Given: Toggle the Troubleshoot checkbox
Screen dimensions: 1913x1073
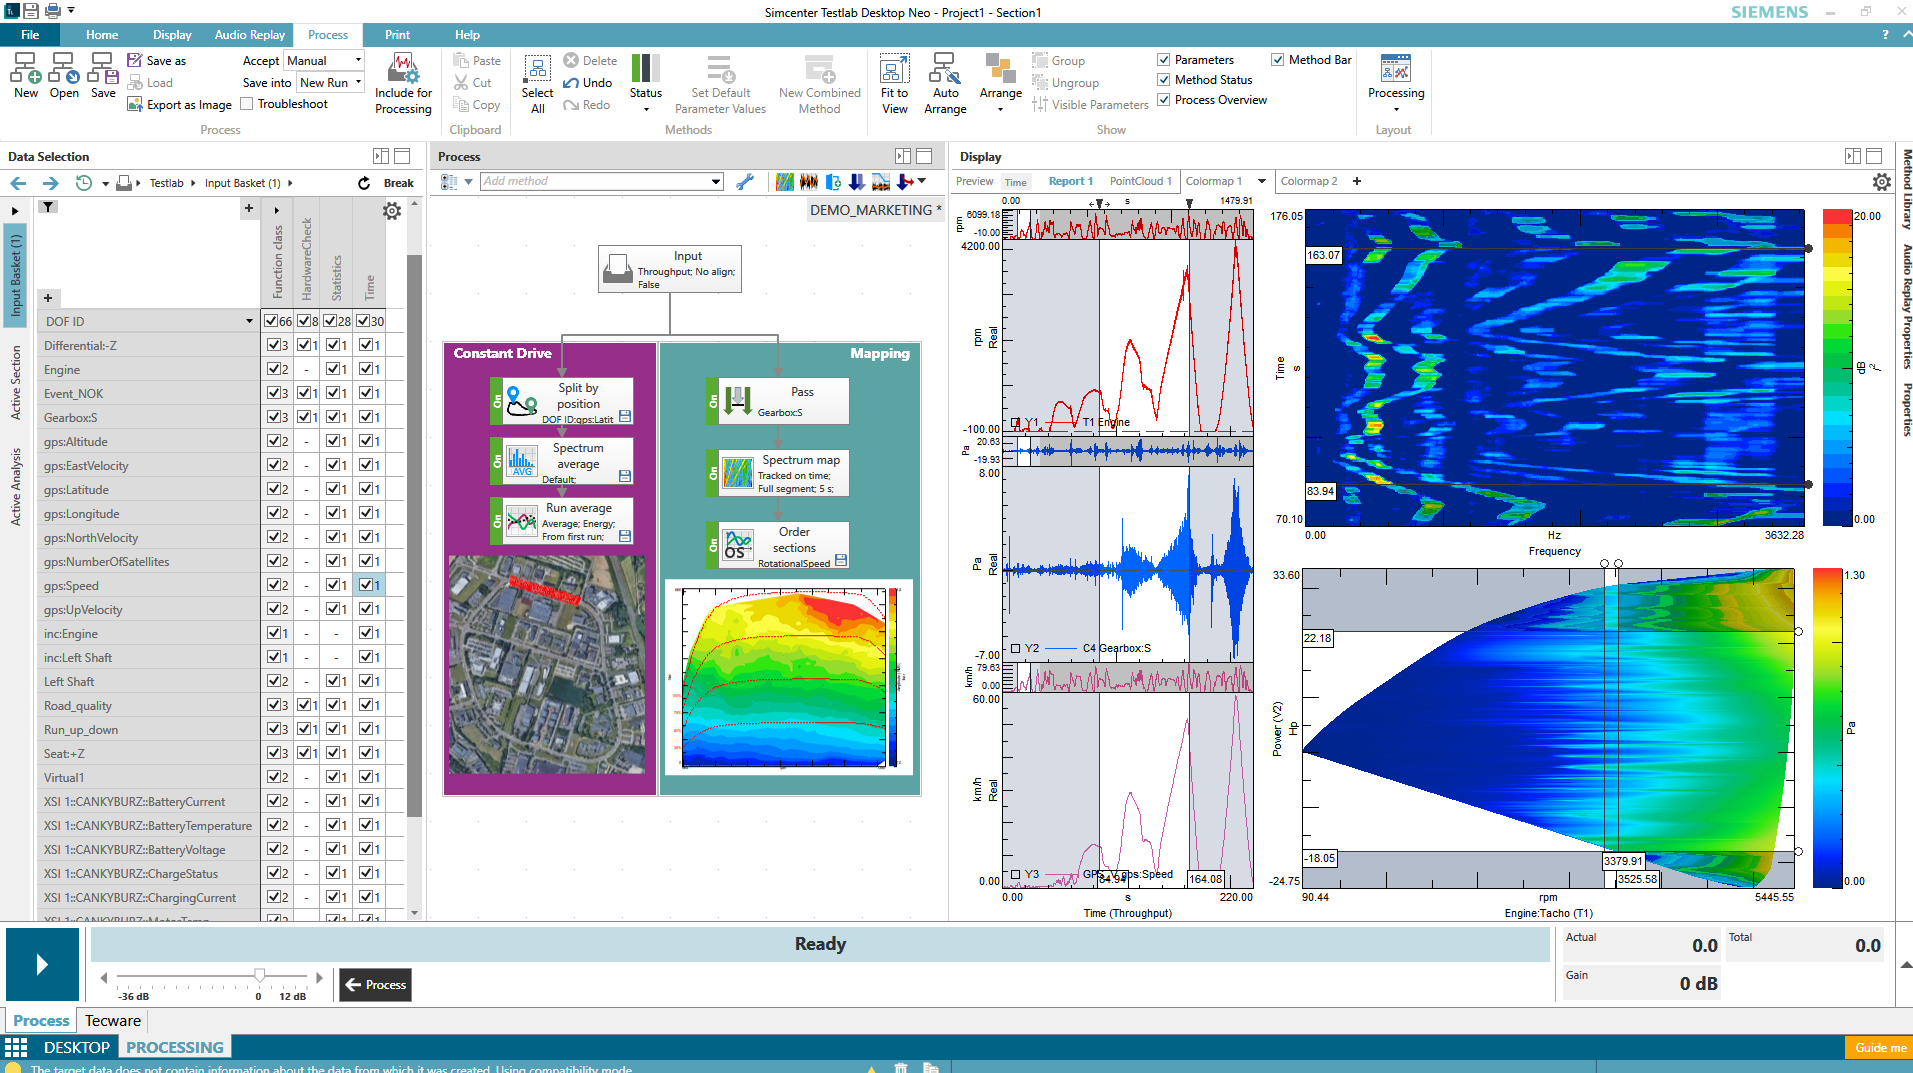Looking at the screenshot, I should click(x=247, y=104).
